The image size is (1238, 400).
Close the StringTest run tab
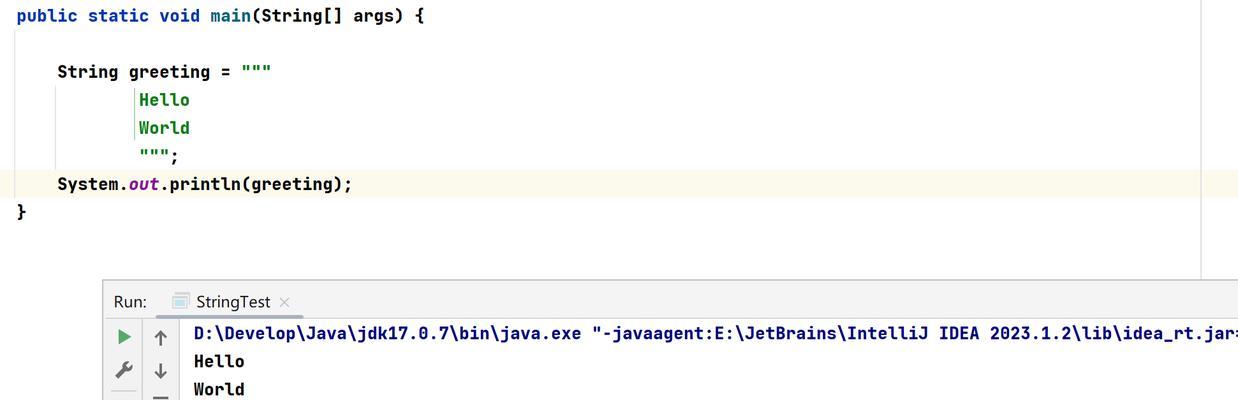[284, 302]
